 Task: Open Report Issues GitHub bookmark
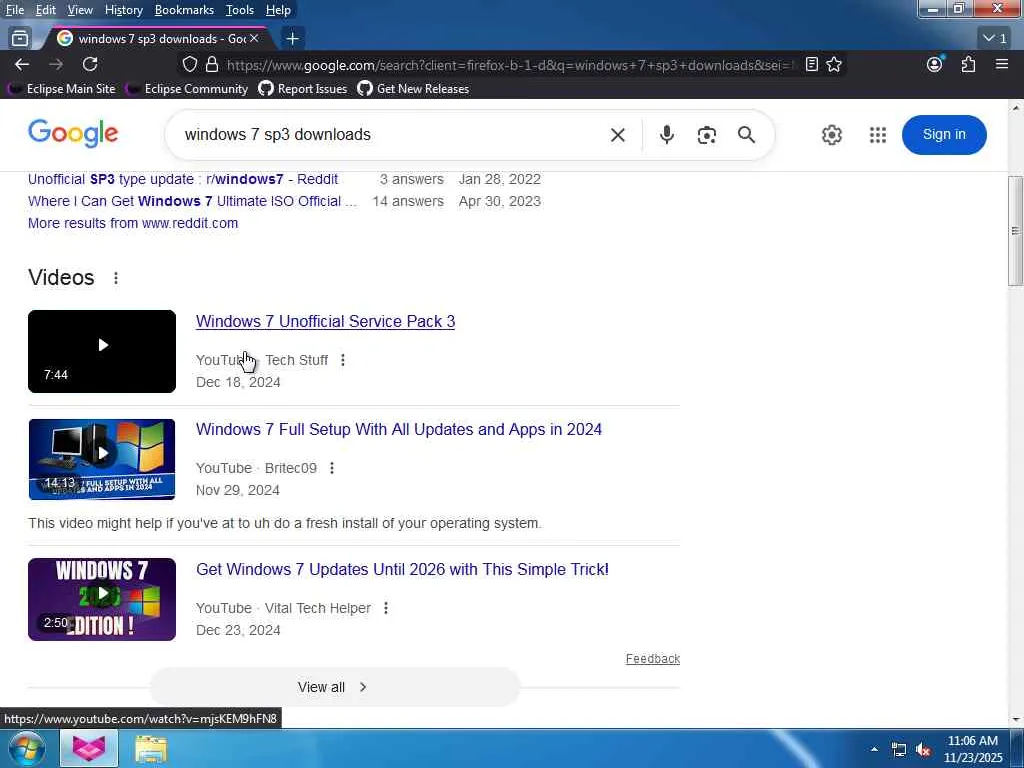(x=303, y=88)
